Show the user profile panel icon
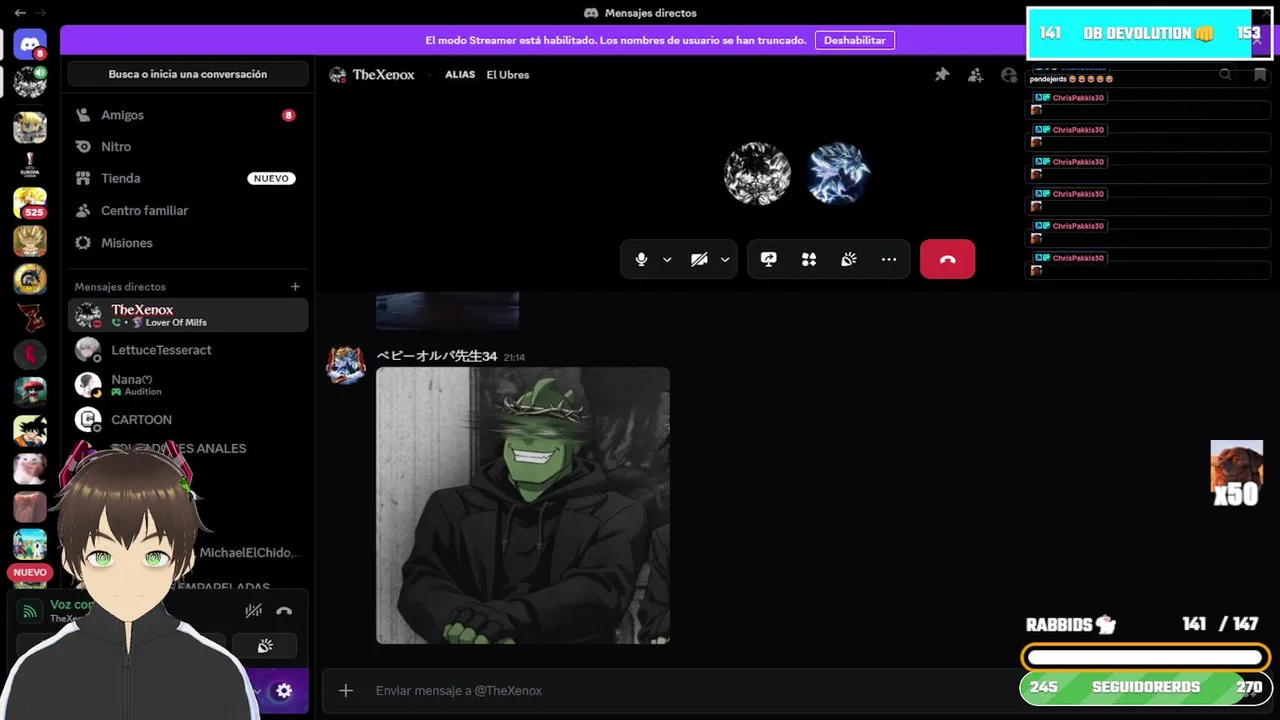 point(1009,75)
